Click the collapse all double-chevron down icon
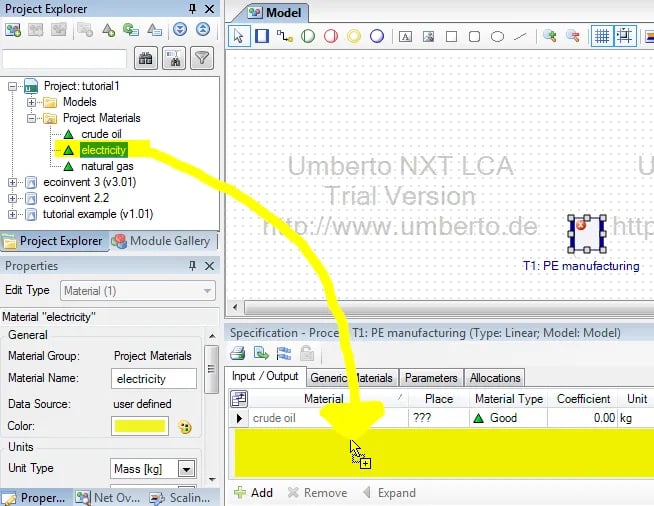 [180, 29]
